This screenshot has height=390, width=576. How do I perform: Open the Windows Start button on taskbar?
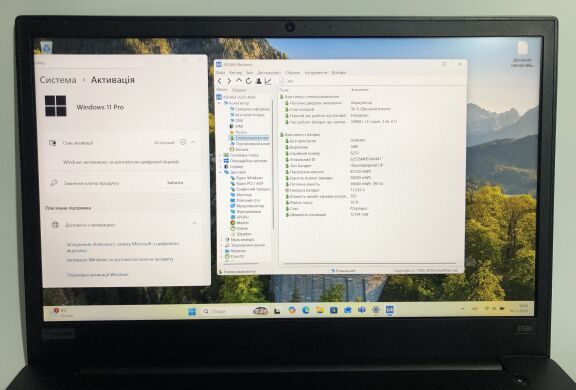[x=192, y=312]
